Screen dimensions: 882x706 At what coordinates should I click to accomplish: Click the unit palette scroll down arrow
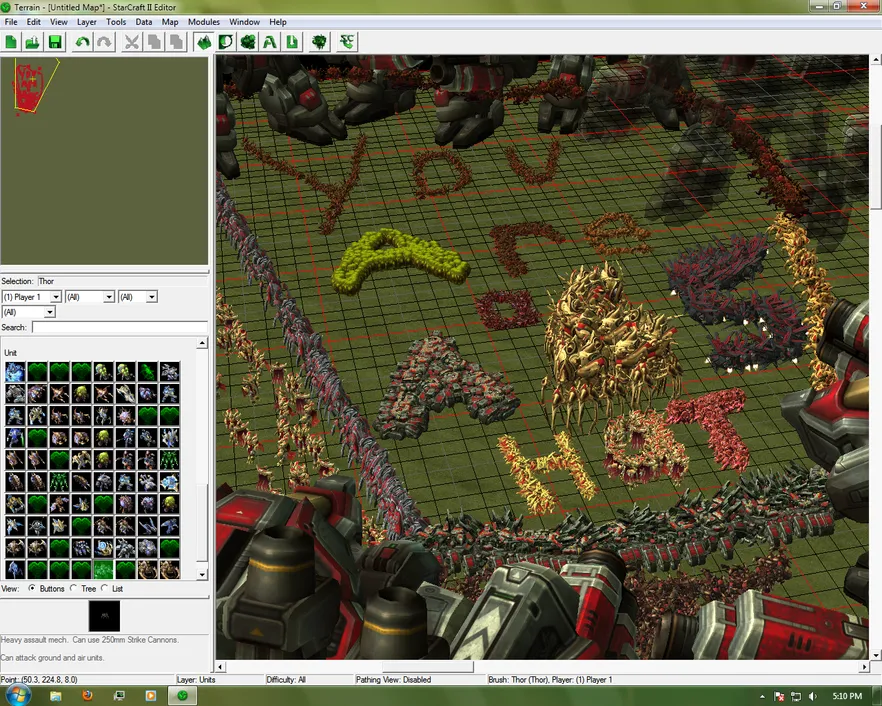coord(202,574)
